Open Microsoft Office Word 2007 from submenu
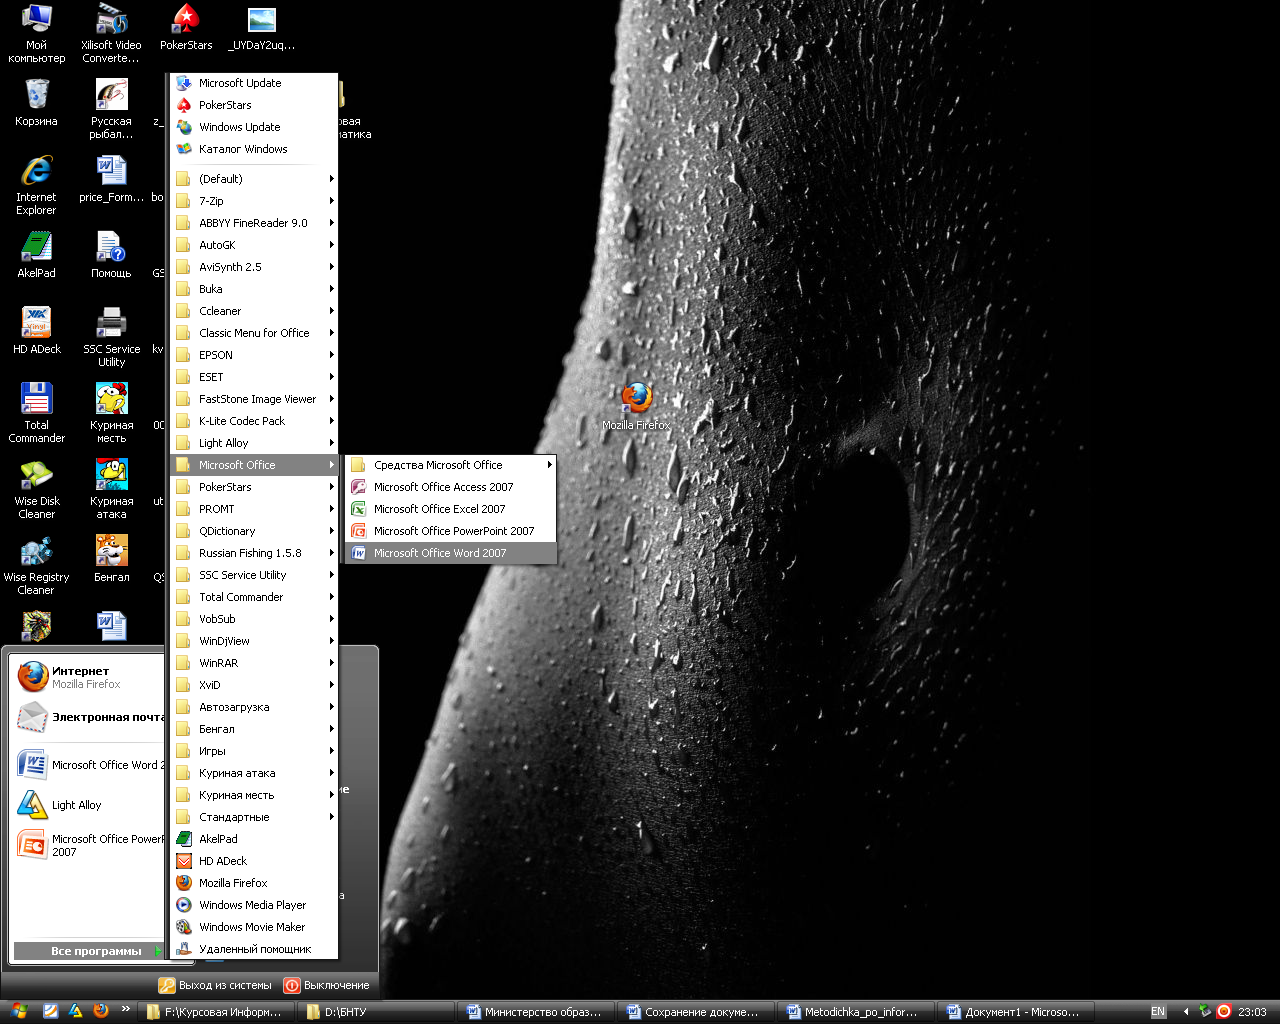This screenshot has width=1280, height=1024. tap(450, 553)
